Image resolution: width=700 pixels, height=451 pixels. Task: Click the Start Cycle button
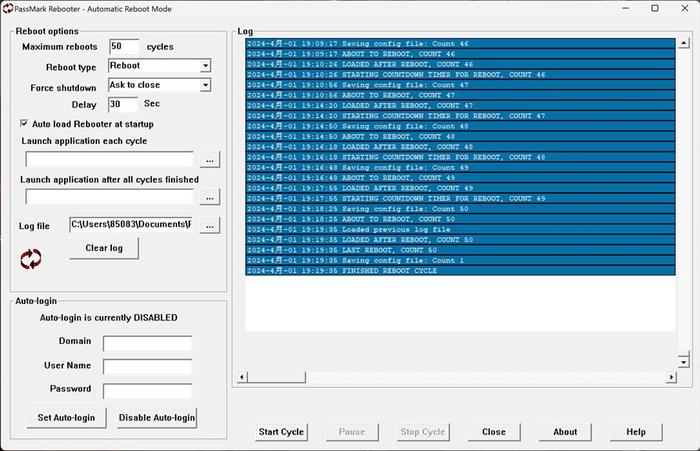point(281,432)
